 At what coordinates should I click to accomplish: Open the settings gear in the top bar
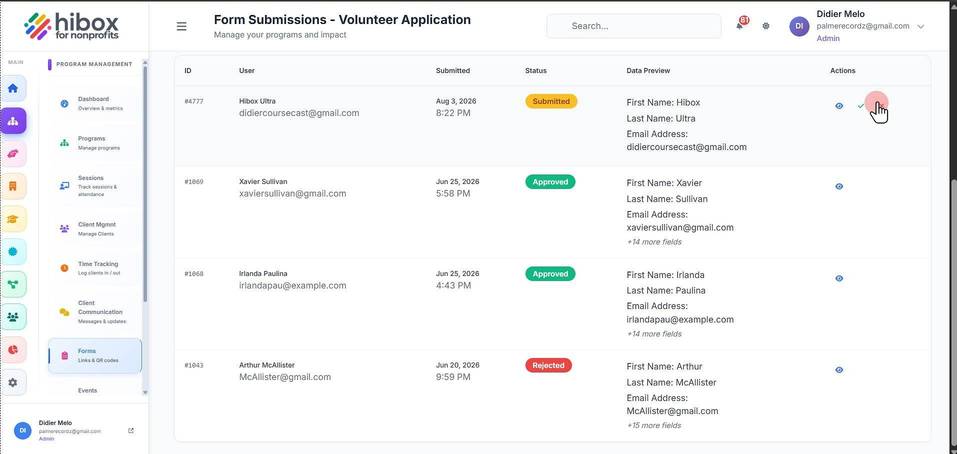point(766,26)
